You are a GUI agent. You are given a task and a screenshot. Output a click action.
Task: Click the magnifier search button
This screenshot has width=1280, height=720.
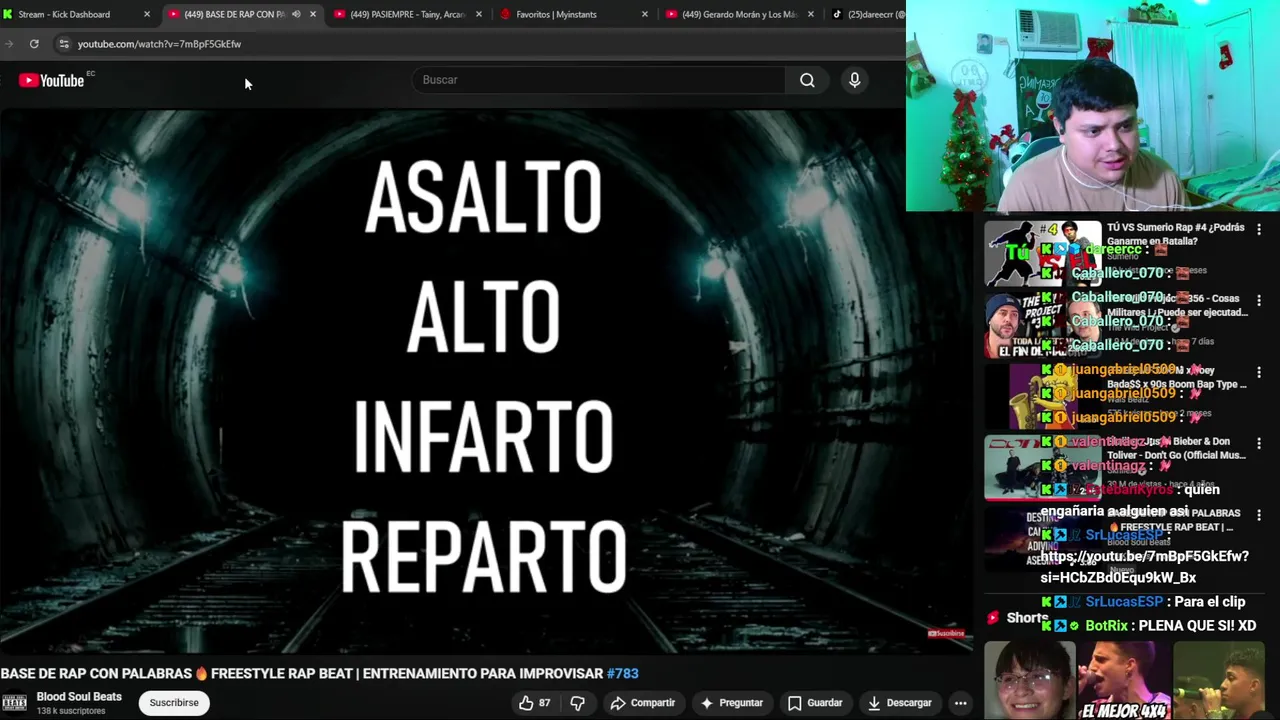tap(807, 80)
